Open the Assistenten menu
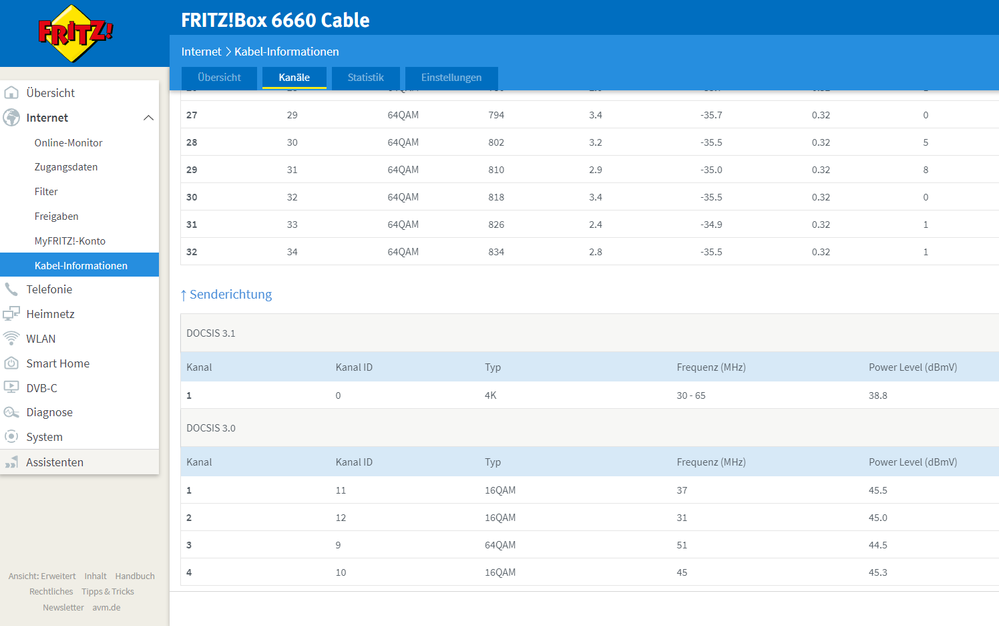The width and height of the screenshot is (999, 626). click(x=54, y=462)
